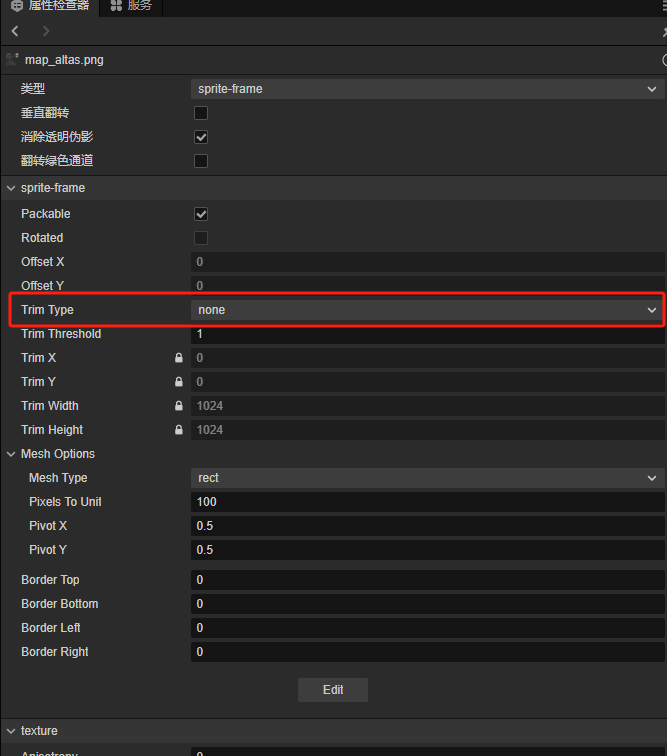Go forward with the right arrow icon
667x756 pixels.
46,31
